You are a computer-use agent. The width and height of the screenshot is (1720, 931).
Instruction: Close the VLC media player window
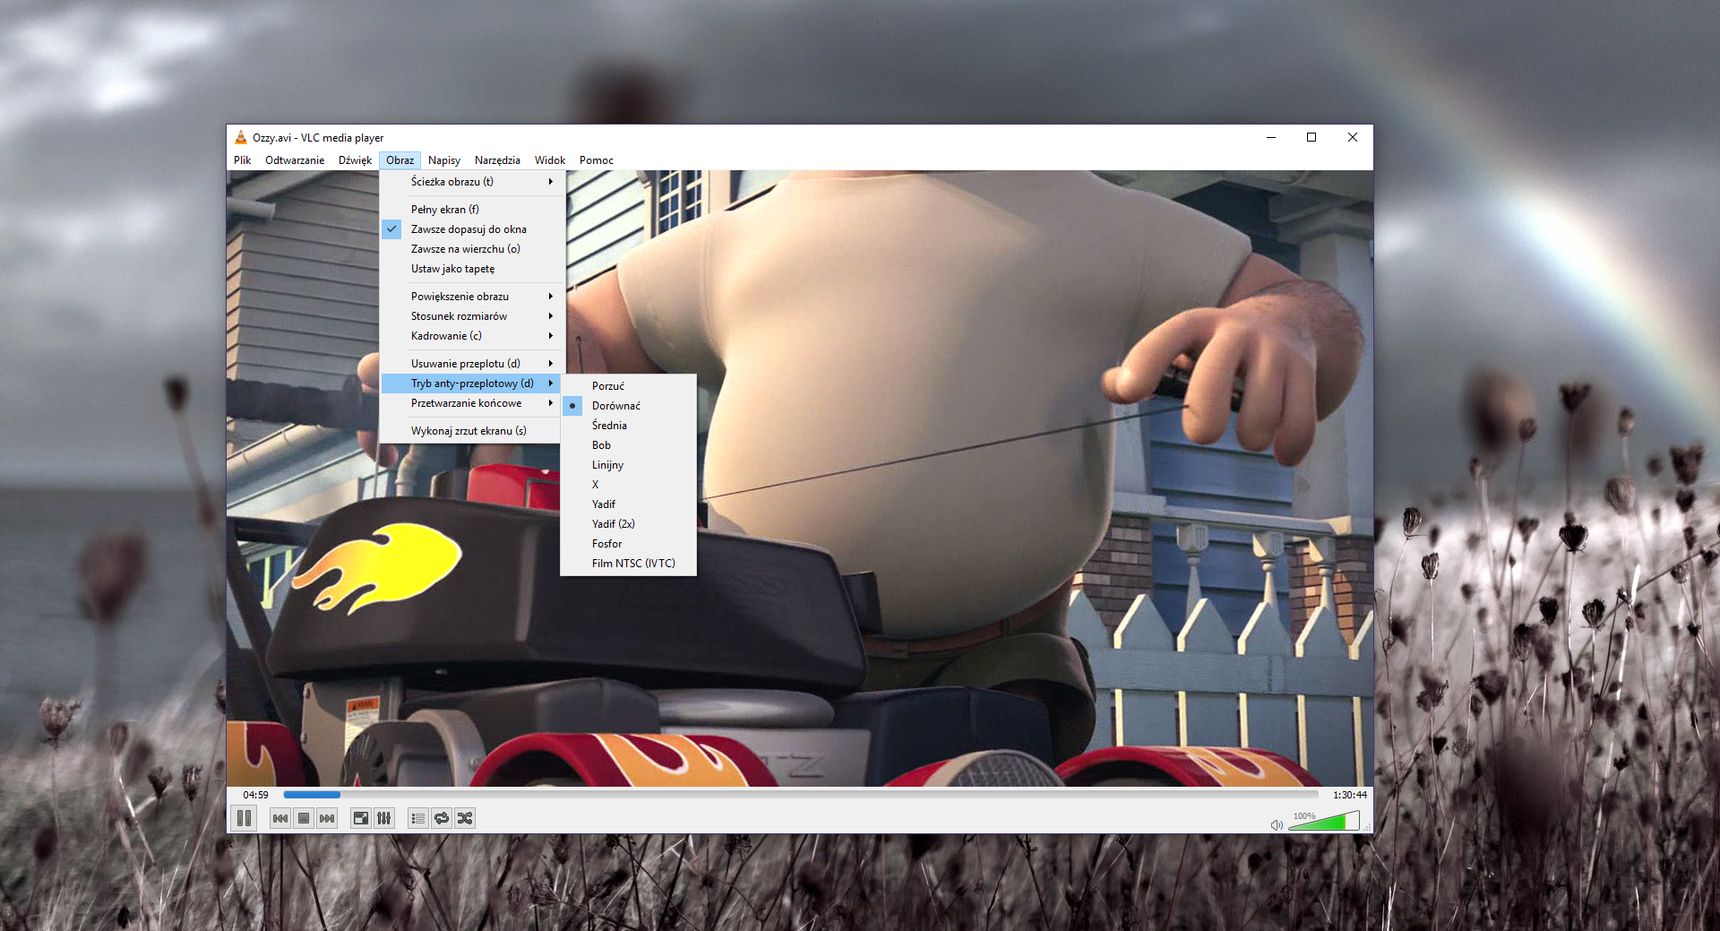tap(1352, 137)
